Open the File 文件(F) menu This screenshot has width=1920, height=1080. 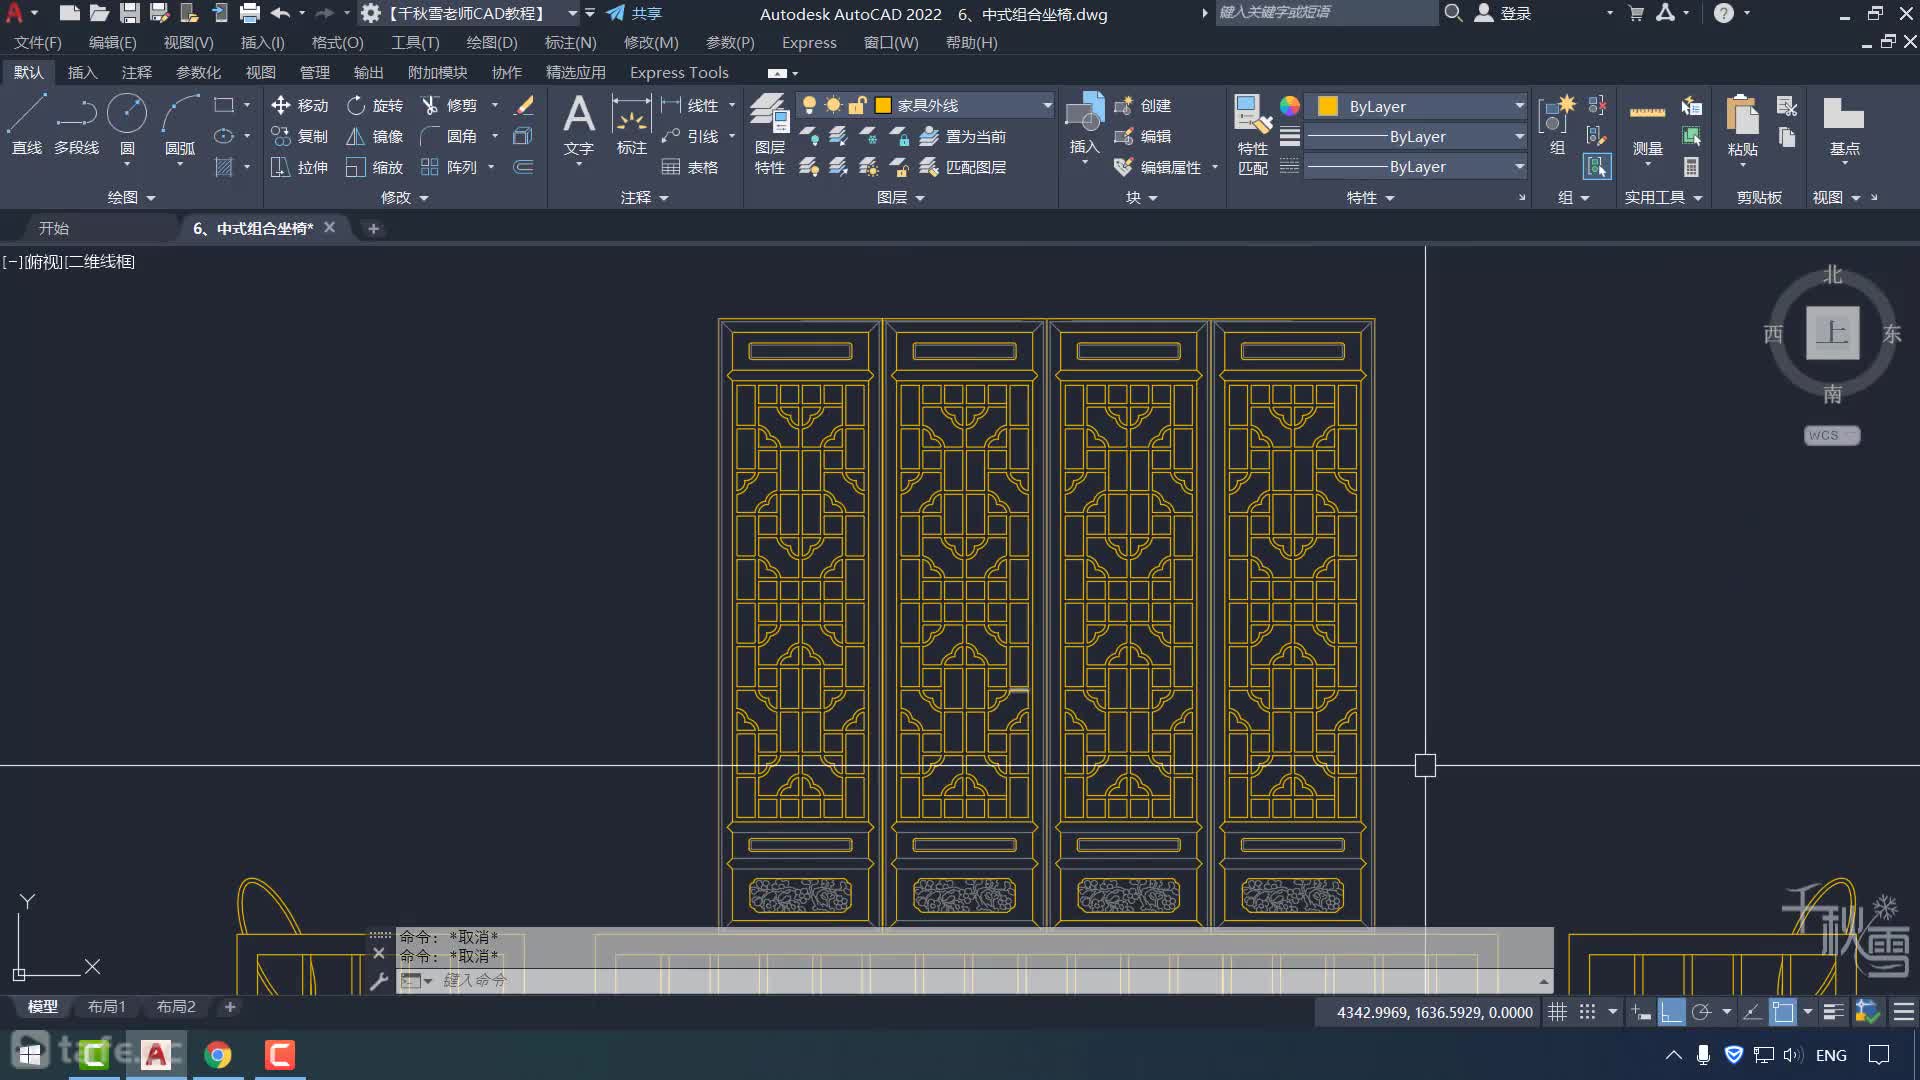pyautogui.click(x=38, y=43)
